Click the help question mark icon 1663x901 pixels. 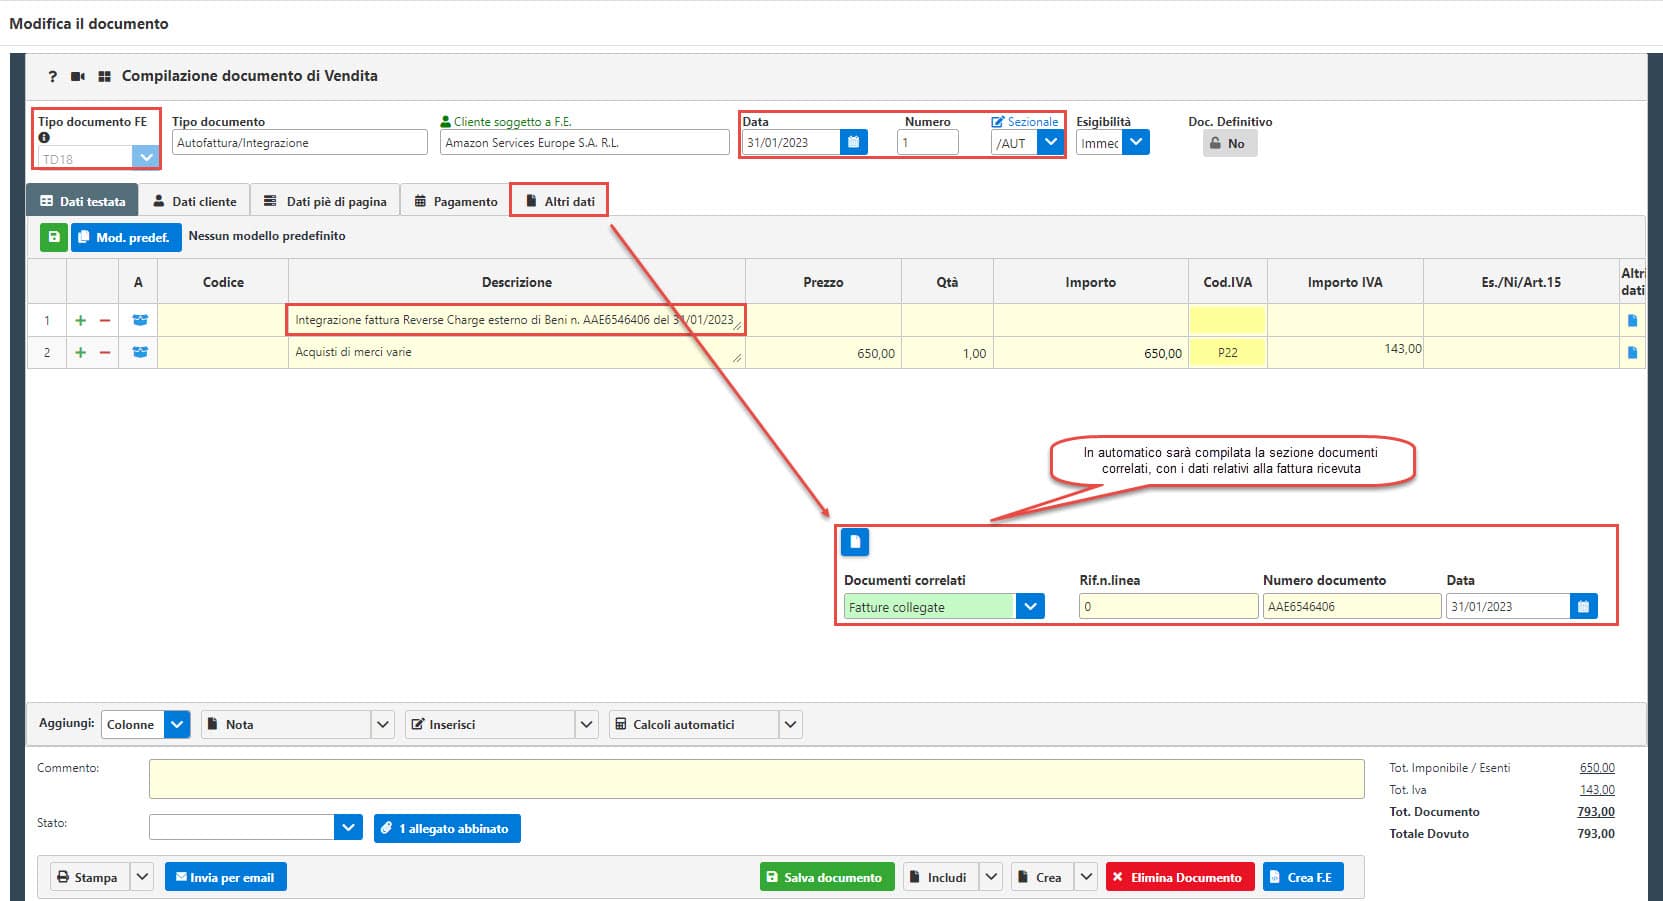(x=53, y=76)
